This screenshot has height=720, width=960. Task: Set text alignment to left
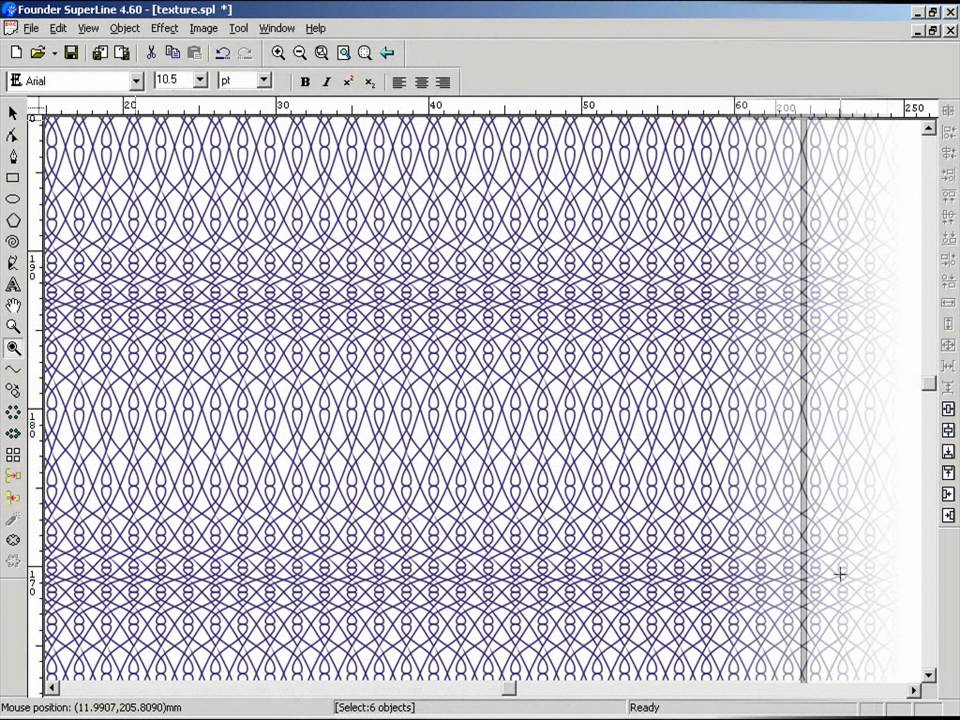(399, 81)
